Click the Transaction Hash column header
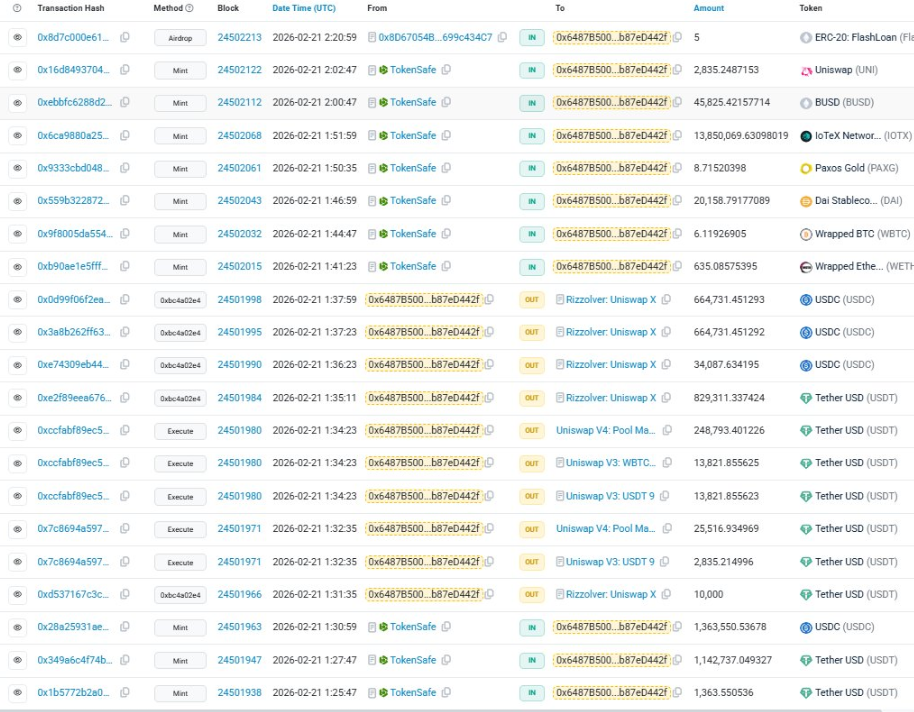The height and width of the screenshot is (712, 914). 70,8
